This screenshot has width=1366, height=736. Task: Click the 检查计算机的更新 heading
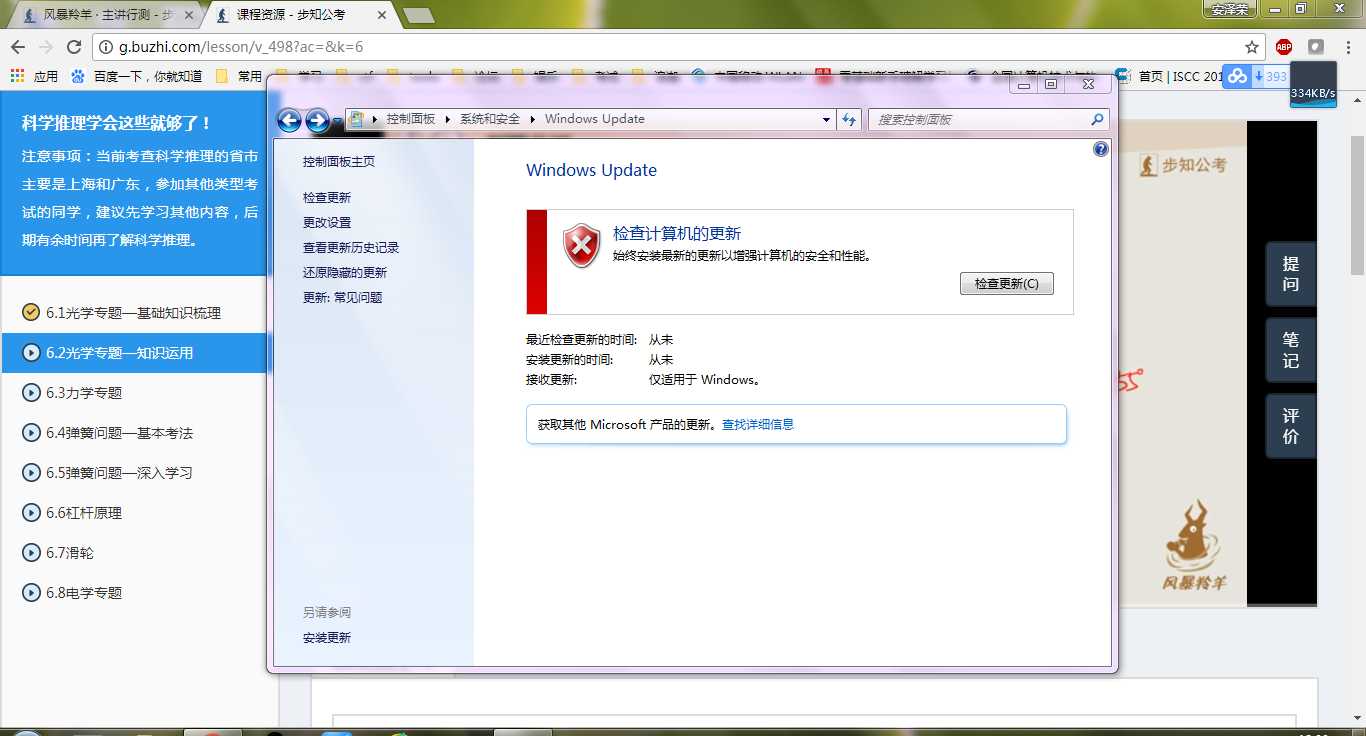click(677, 233)
